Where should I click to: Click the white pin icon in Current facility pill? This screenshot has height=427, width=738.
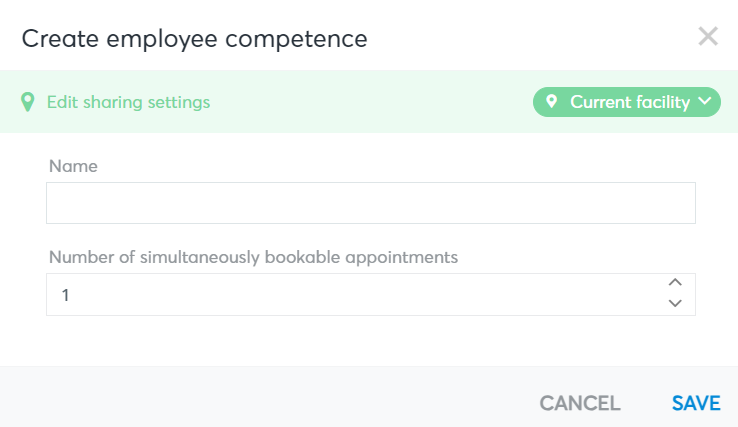tap(552, 101)
